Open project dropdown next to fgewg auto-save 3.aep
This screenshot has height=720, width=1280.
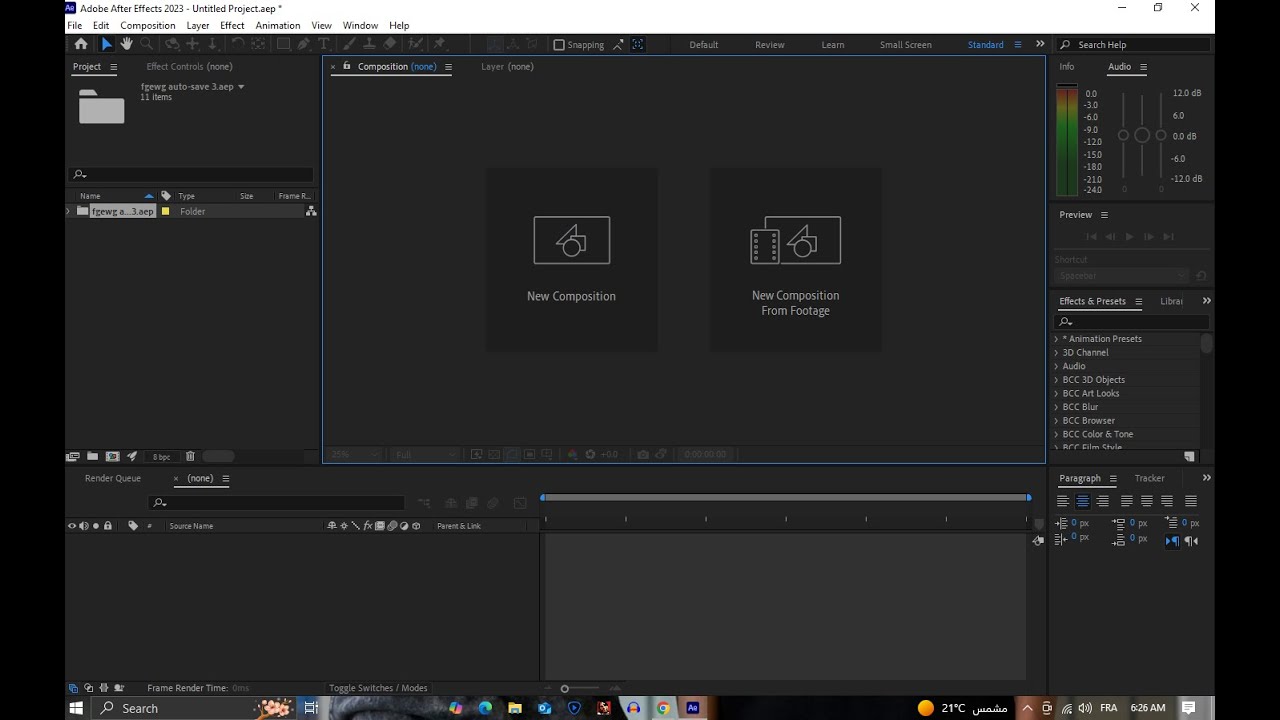coord(241,87)
